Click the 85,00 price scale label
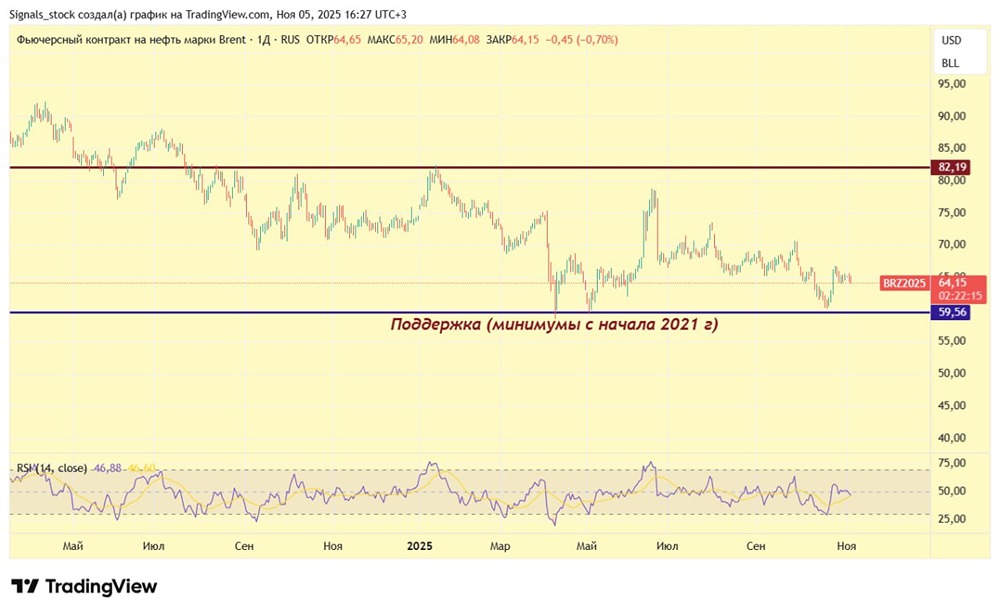This screenshot has width=1000, height=614. click(952, 148)
